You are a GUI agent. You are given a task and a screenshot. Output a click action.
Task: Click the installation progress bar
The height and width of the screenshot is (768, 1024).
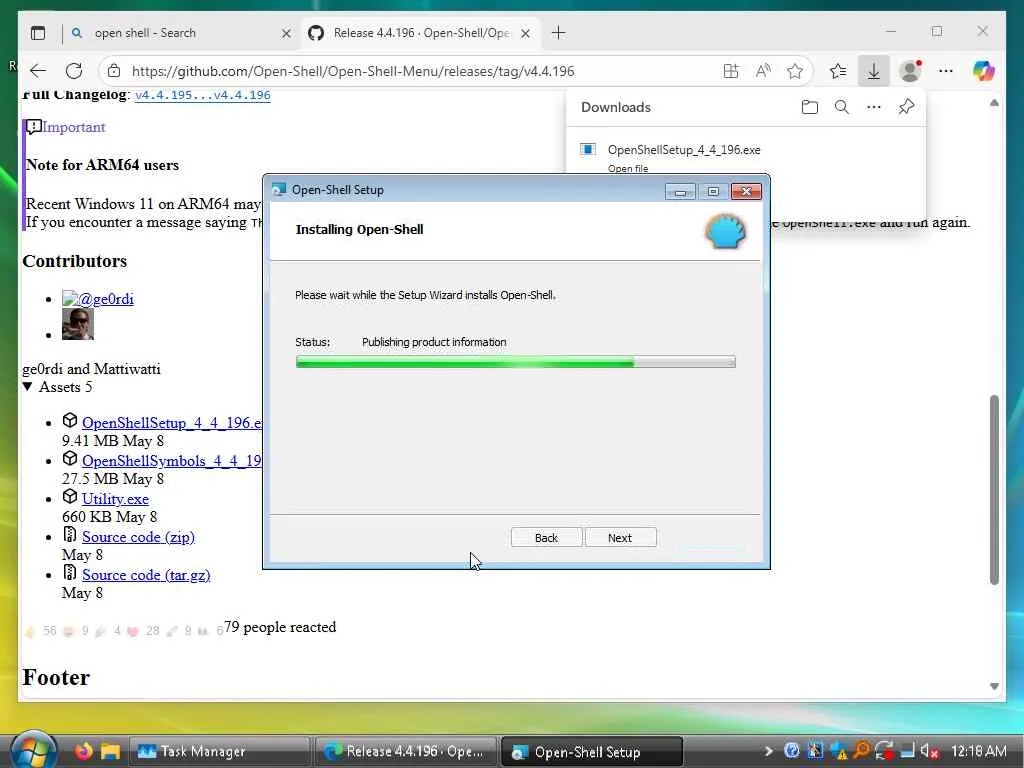click(515, 362)
